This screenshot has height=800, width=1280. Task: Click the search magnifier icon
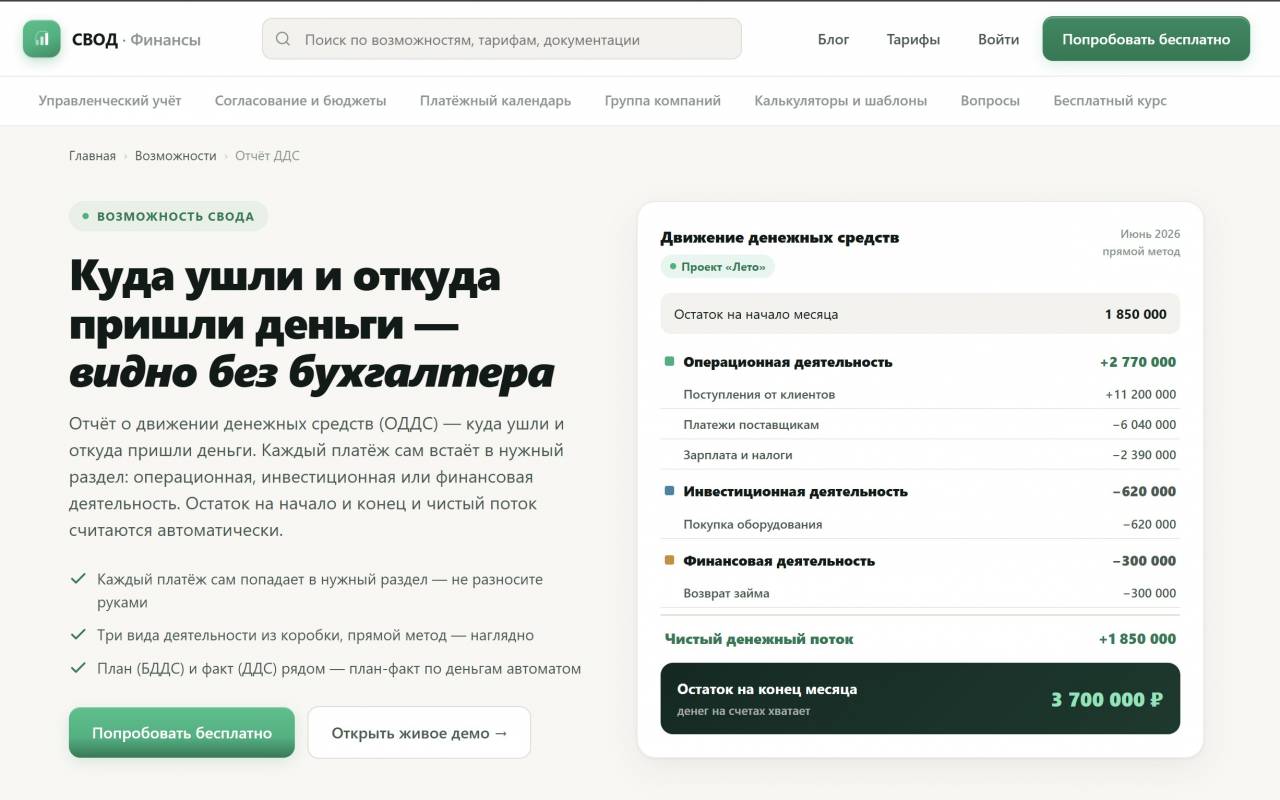coord(283,39)
